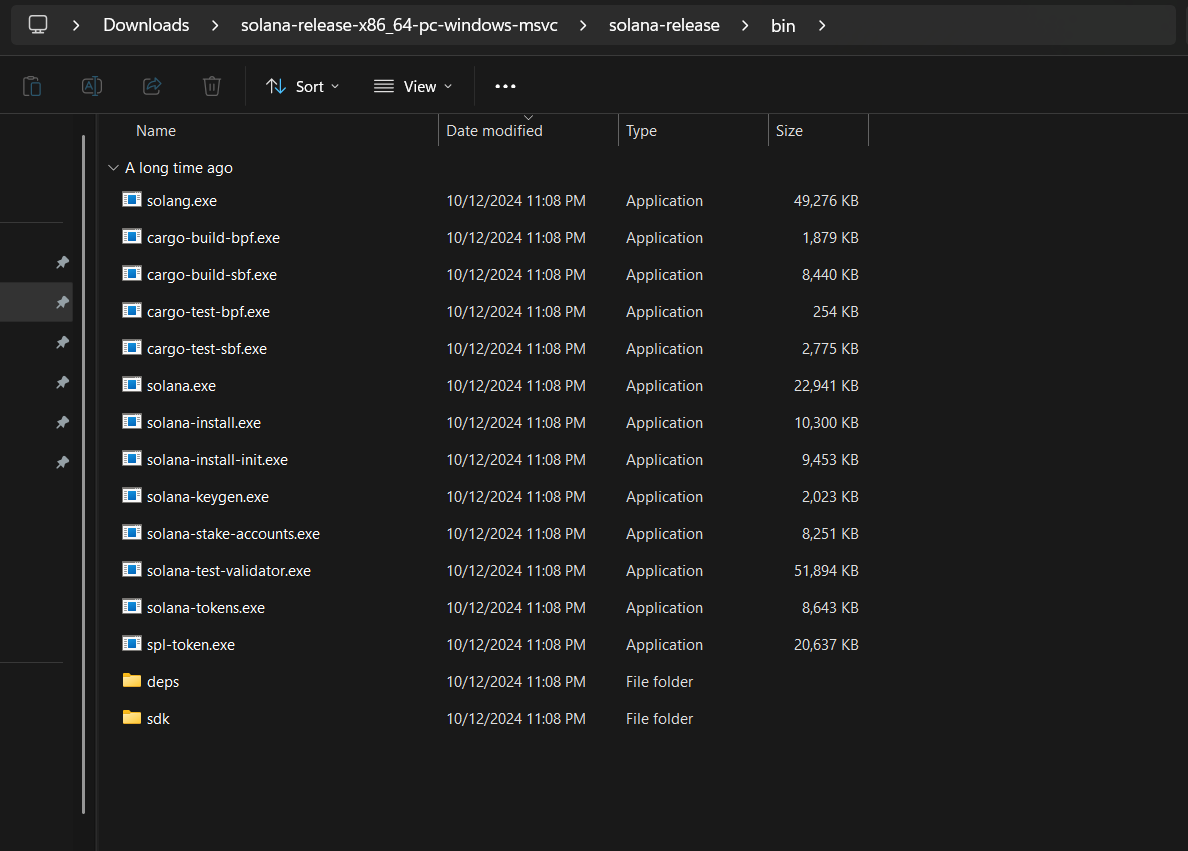Select the solana-test-validator.exe file

[228, 571]
